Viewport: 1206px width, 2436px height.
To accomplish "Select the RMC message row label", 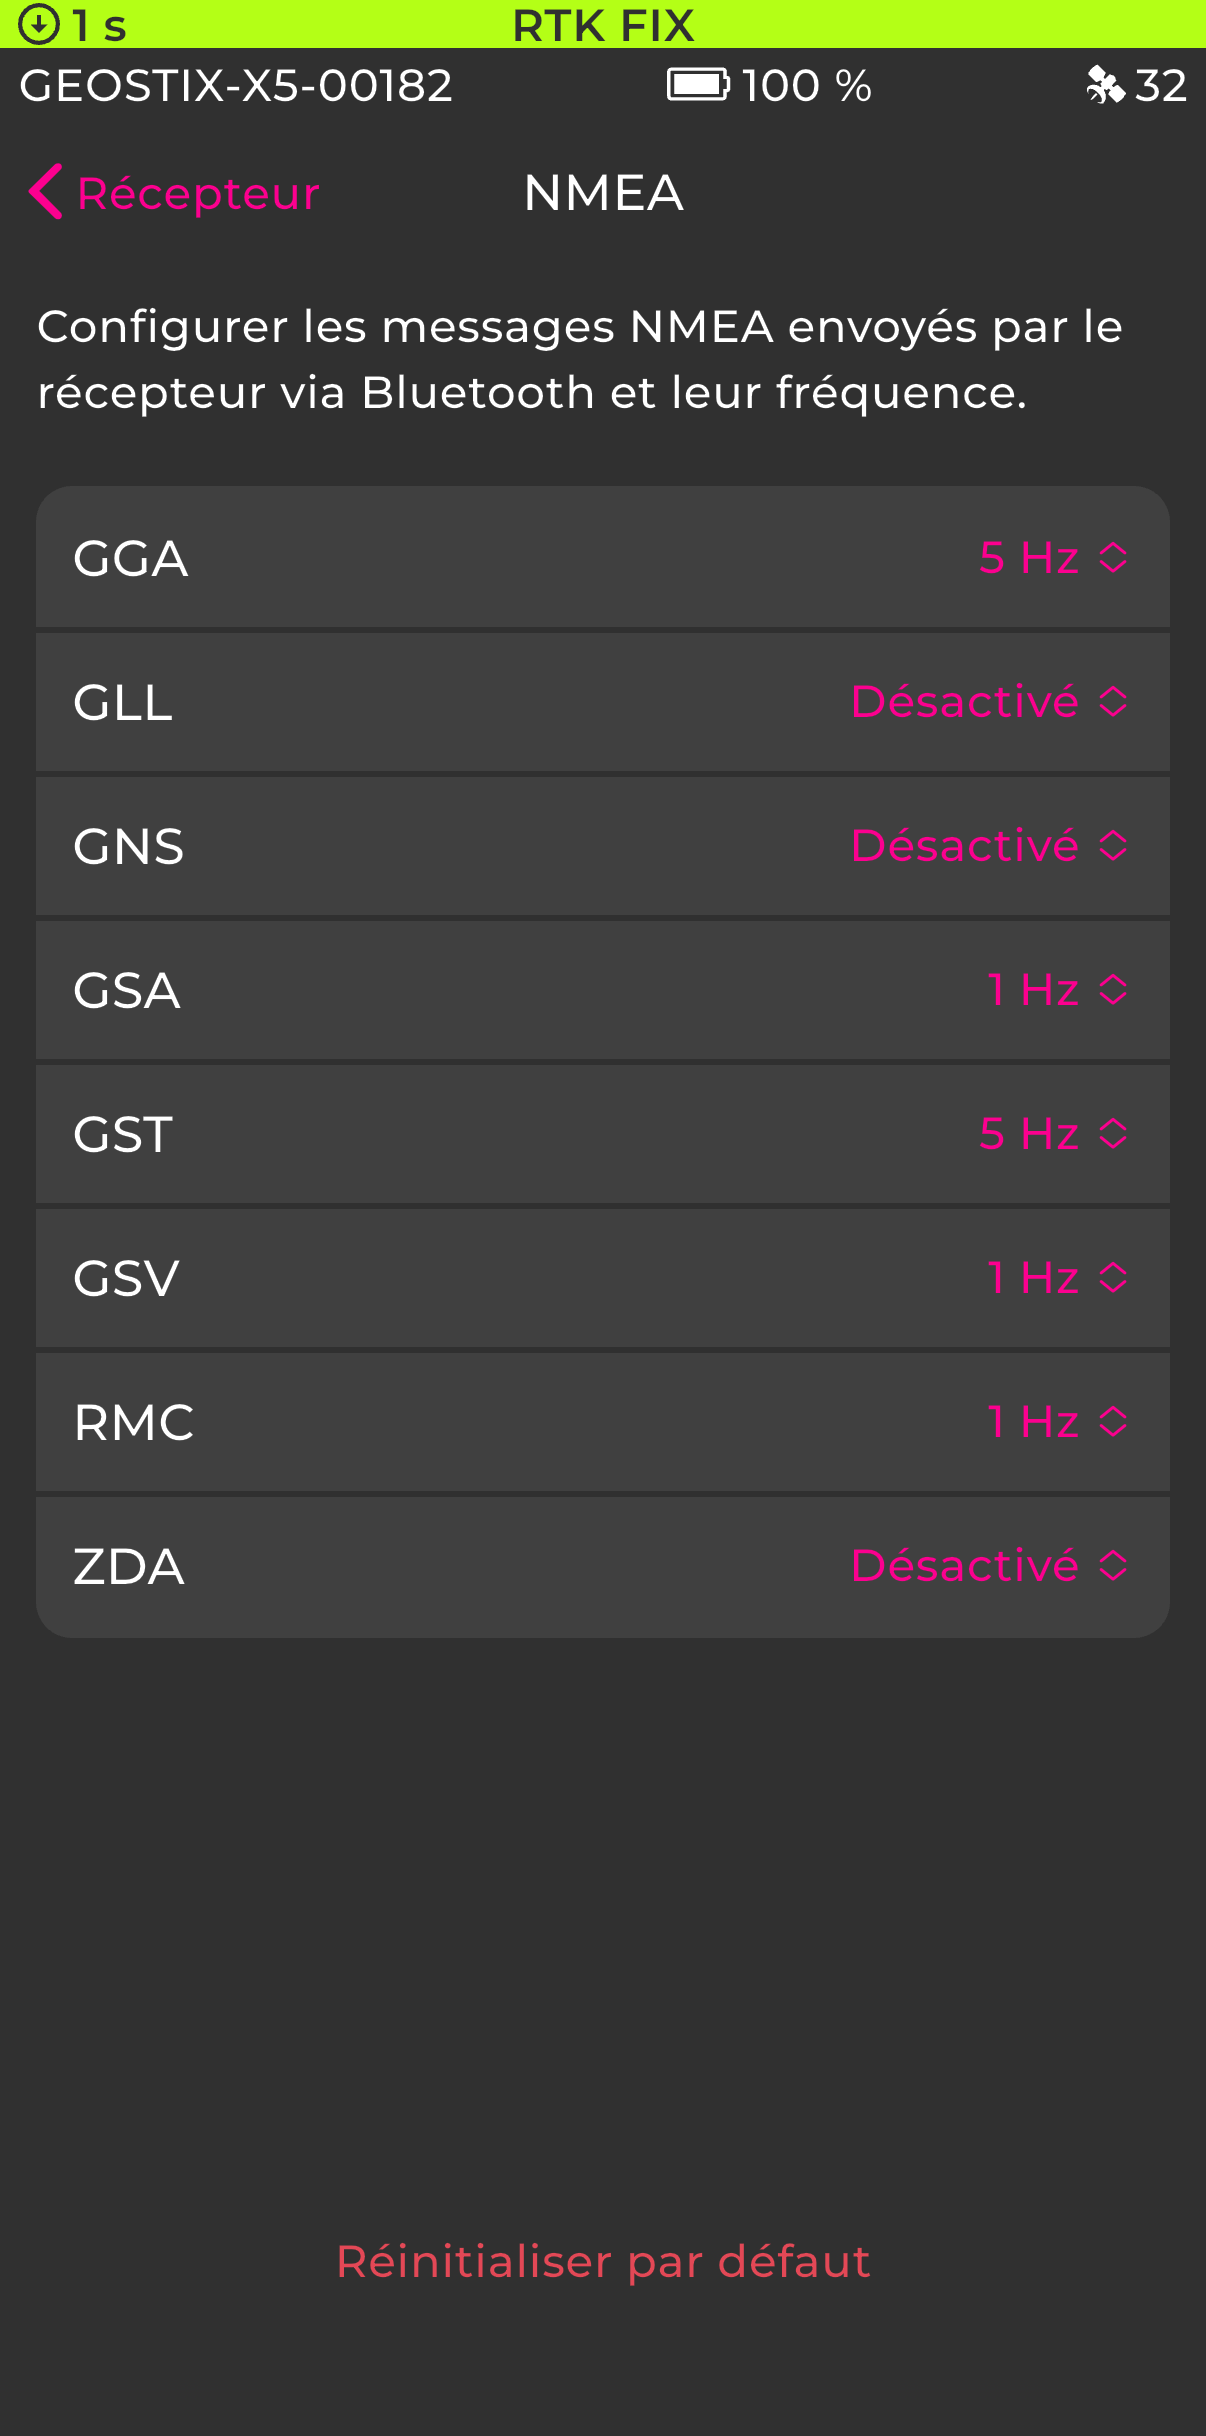I will click(134, 1422).
